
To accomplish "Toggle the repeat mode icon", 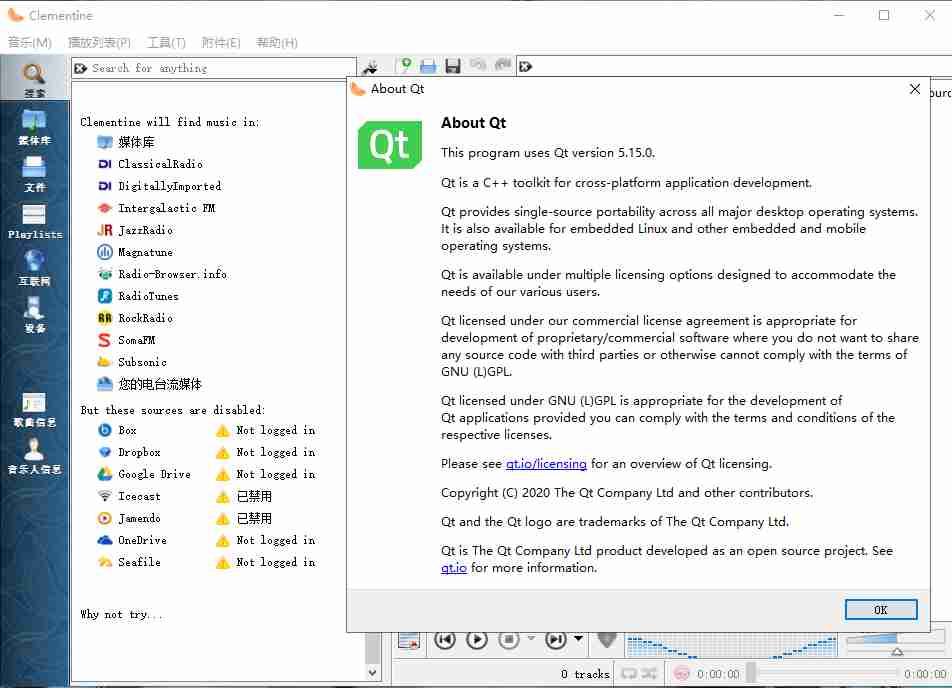I will pyautogui.click(x=629, y=674).
